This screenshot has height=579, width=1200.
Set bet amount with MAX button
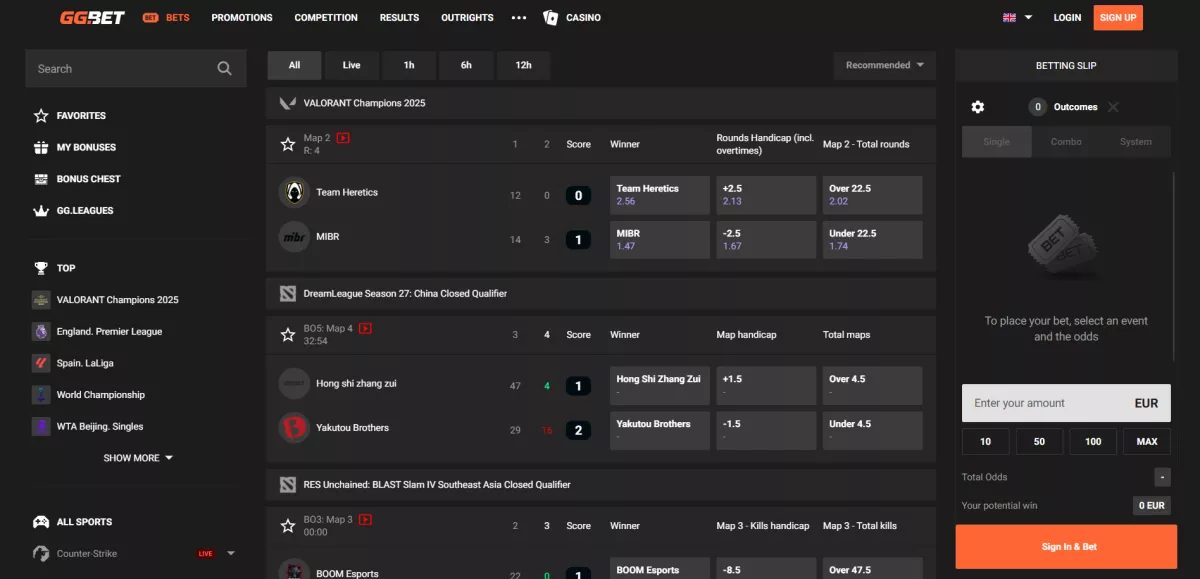(1147, 442)
